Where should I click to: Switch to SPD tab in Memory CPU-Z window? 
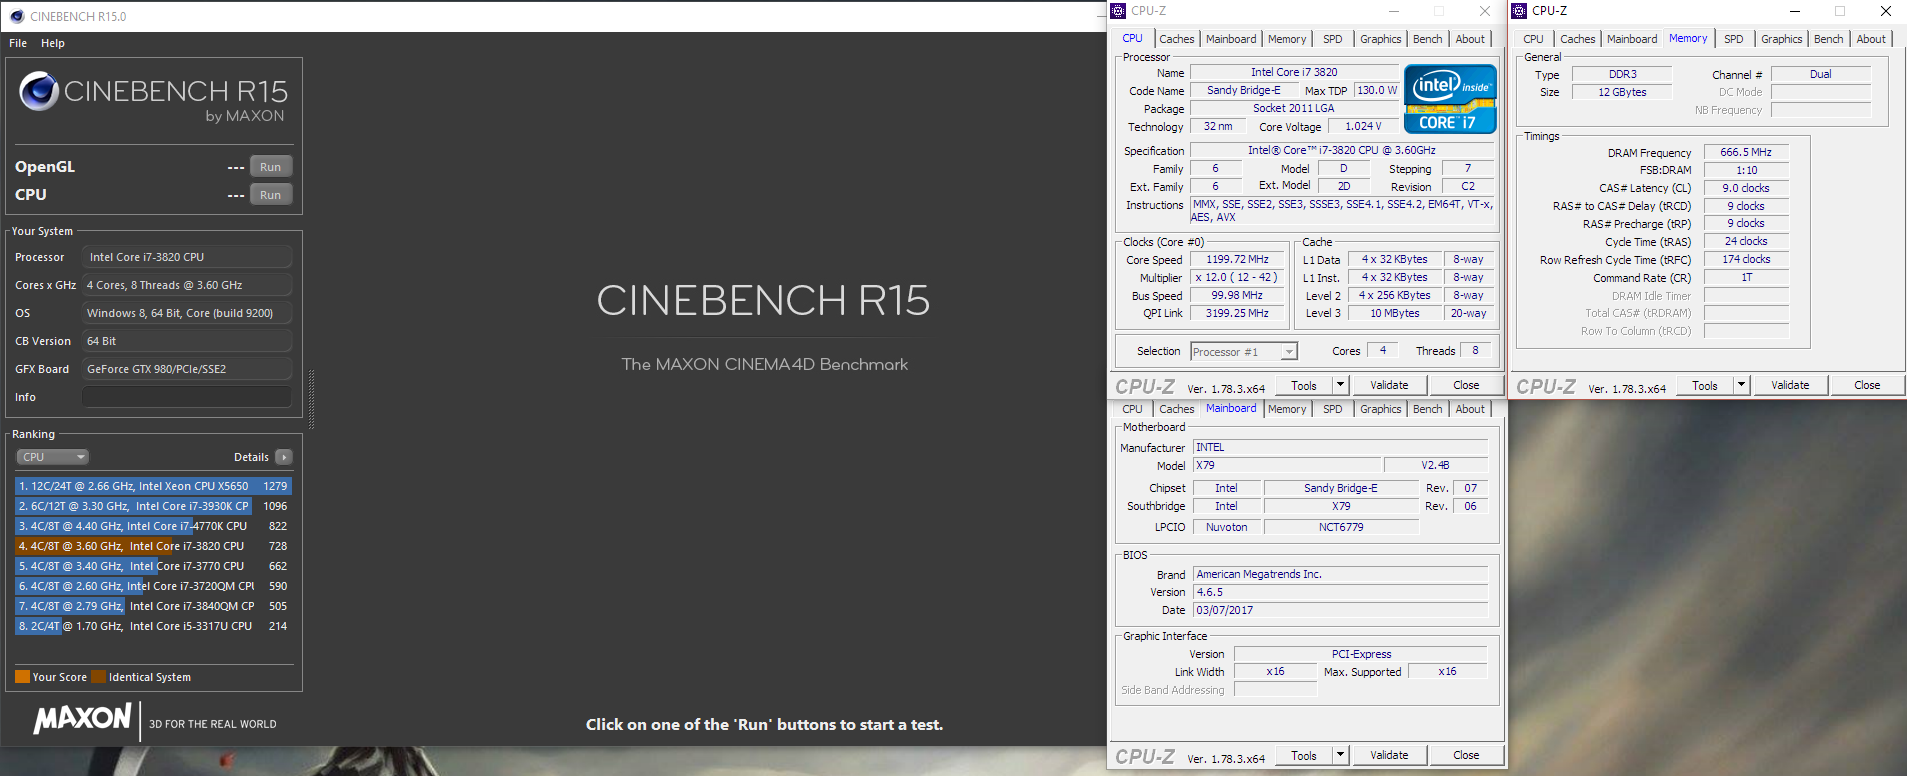1734,39
